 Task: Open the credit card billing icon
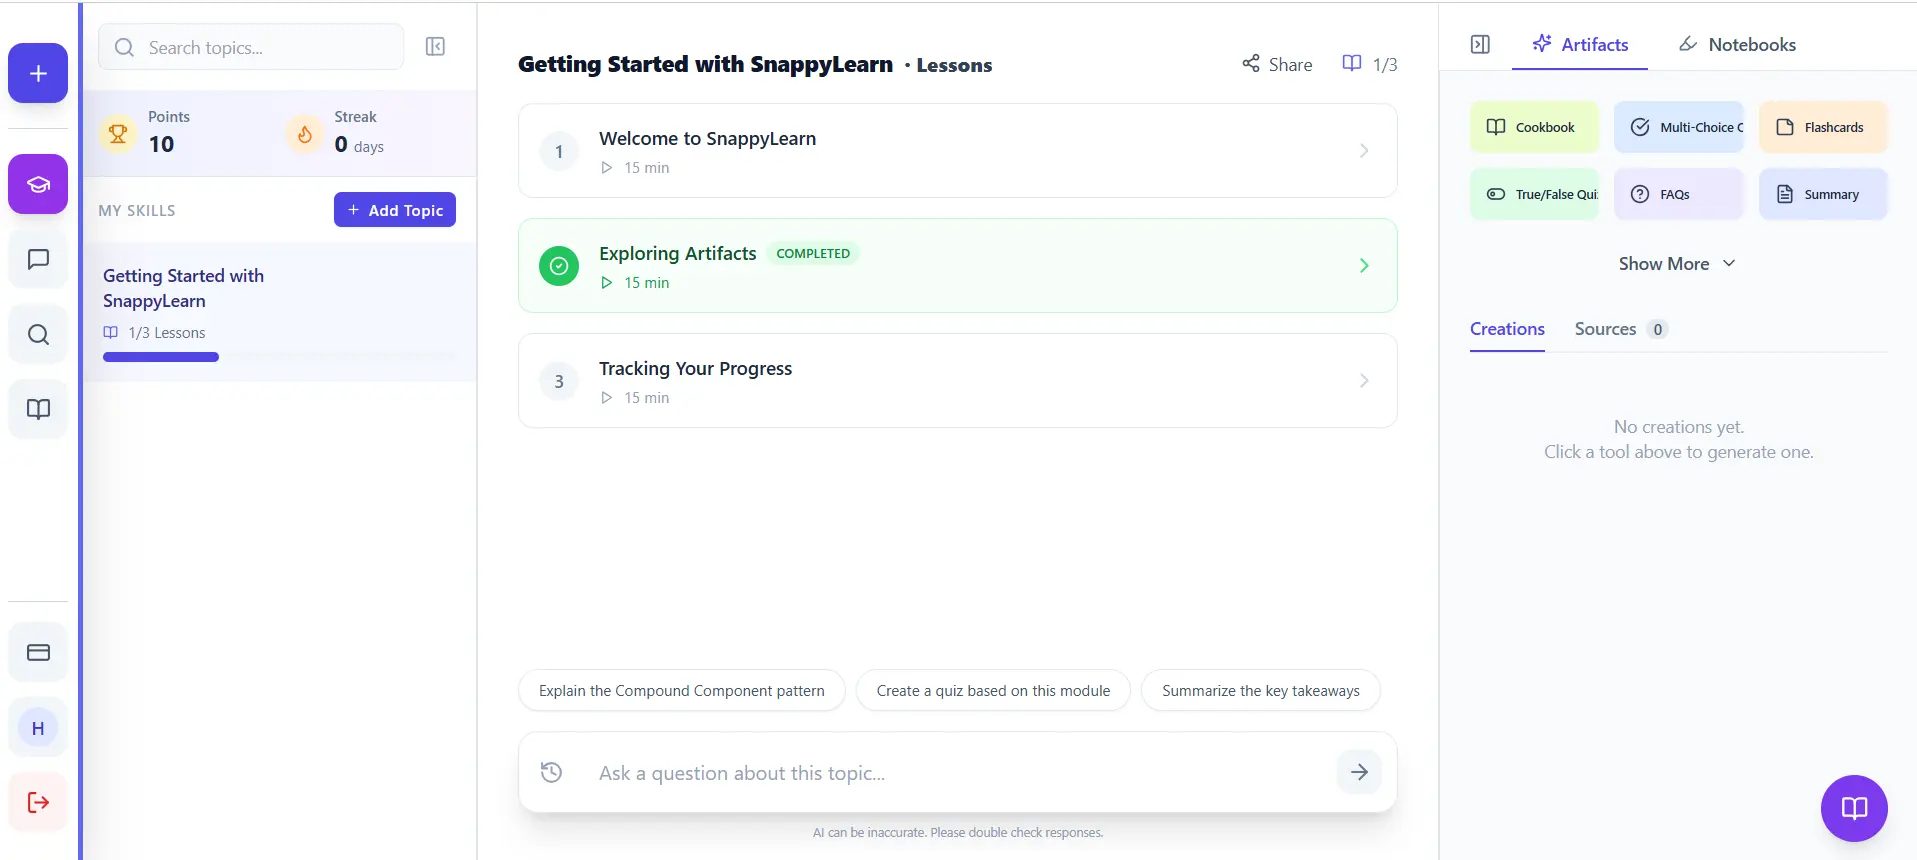click(x=38, y=652)
